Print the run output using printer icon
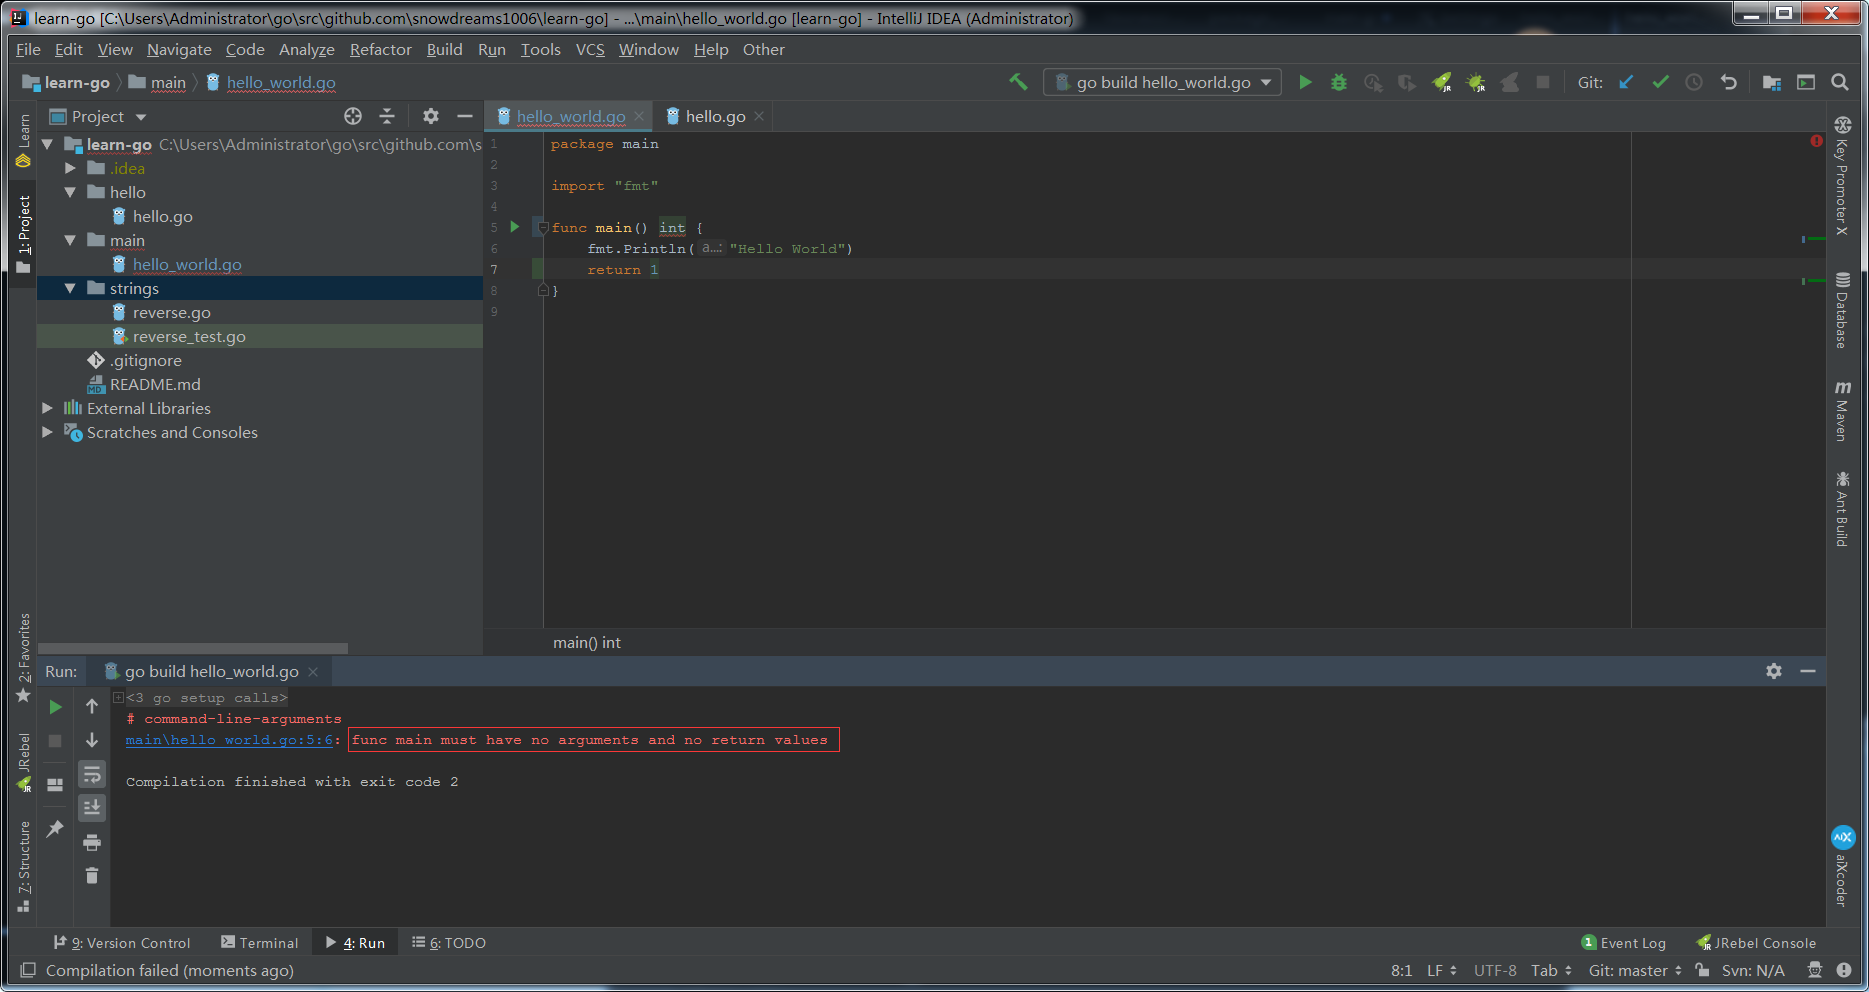 click(92, 842)
